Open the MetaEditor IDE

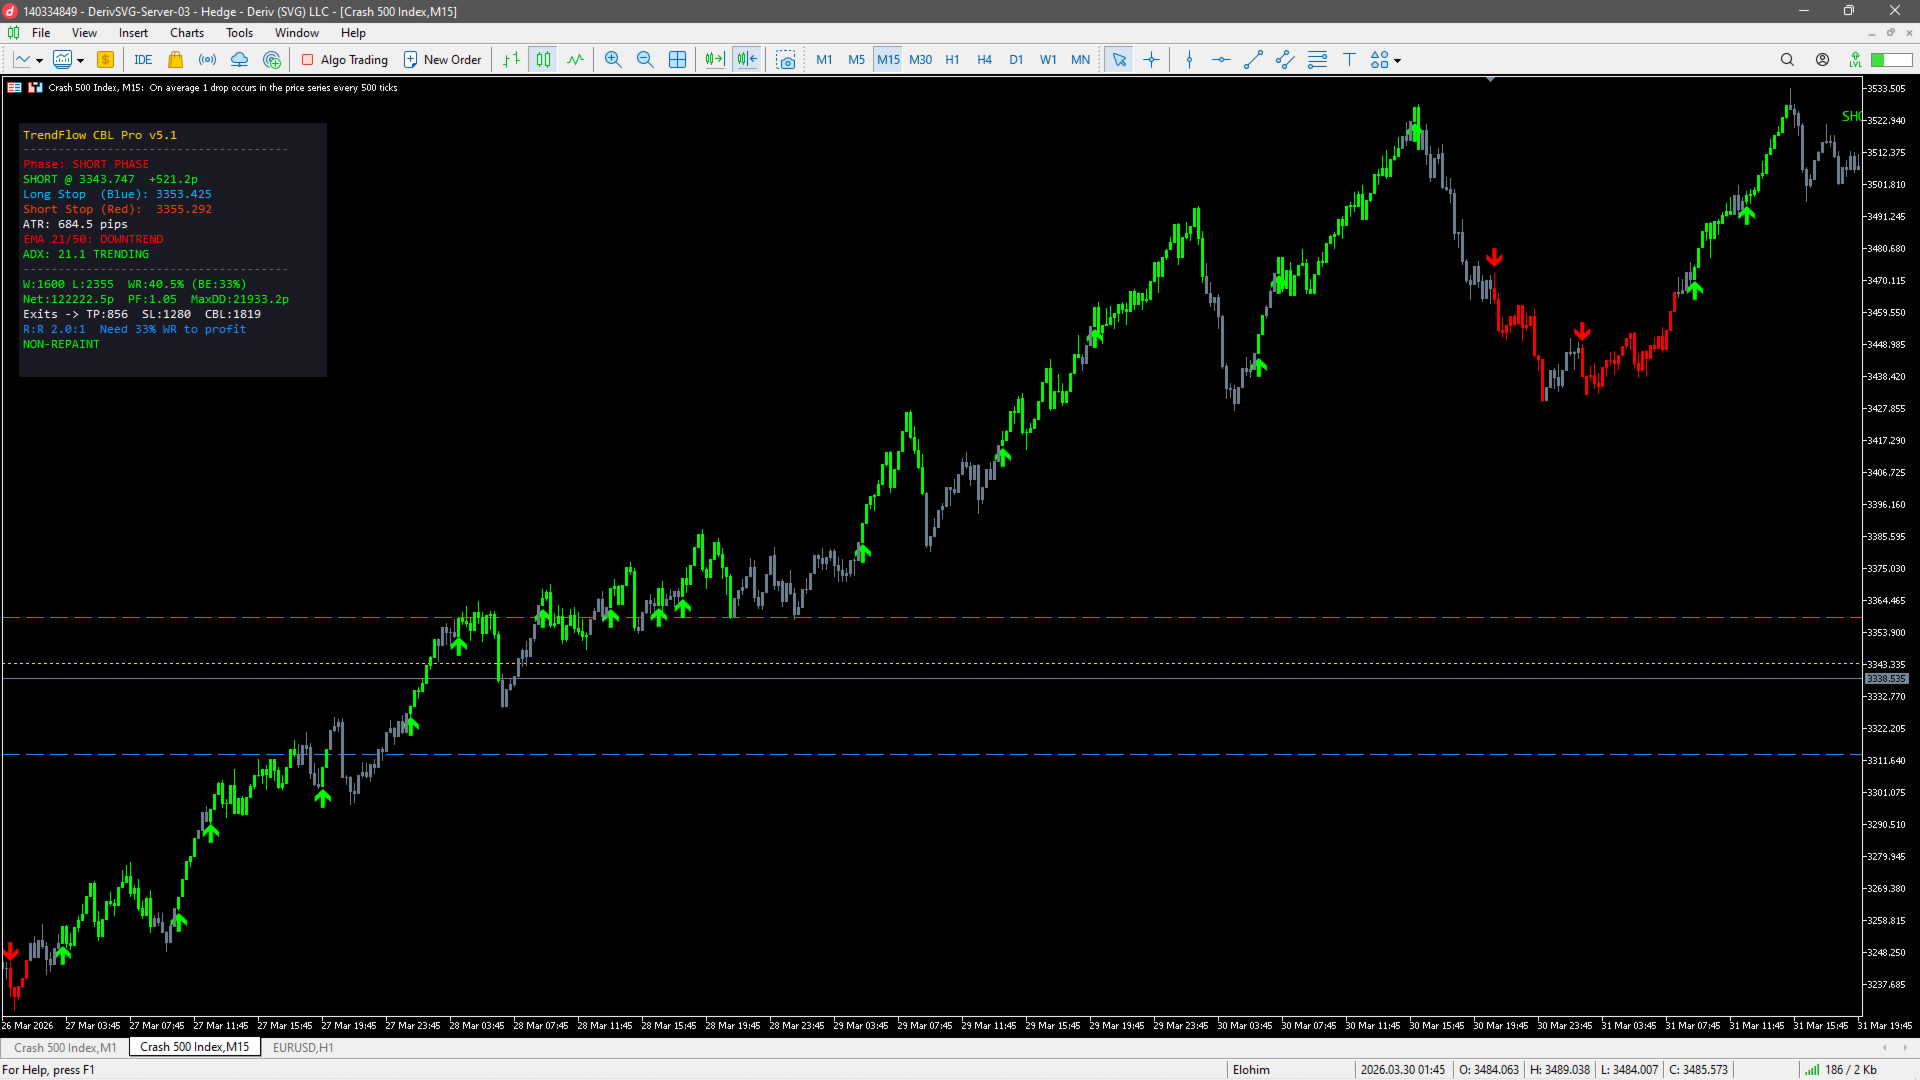pos(143,60)
